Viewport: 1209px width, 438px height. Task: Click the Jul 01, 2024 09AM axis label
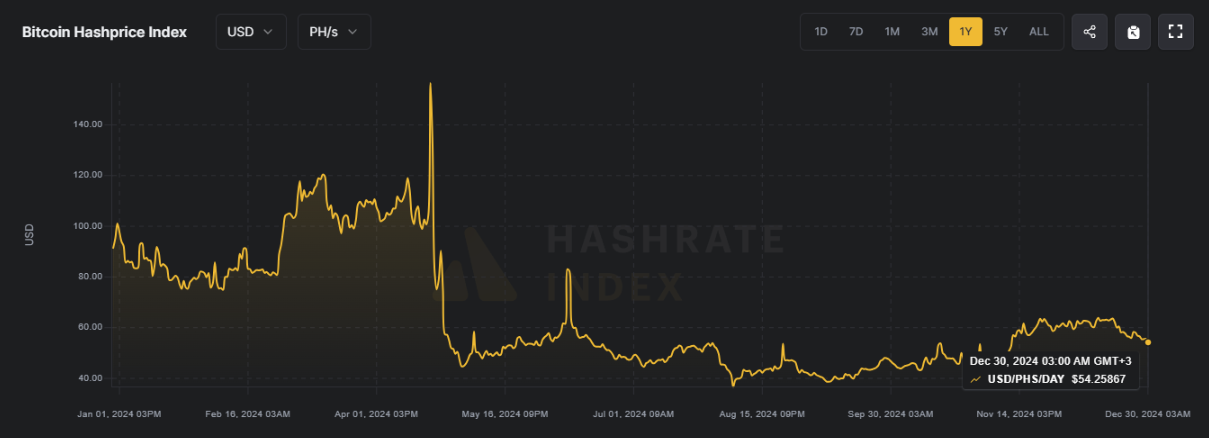coord(634,413)
